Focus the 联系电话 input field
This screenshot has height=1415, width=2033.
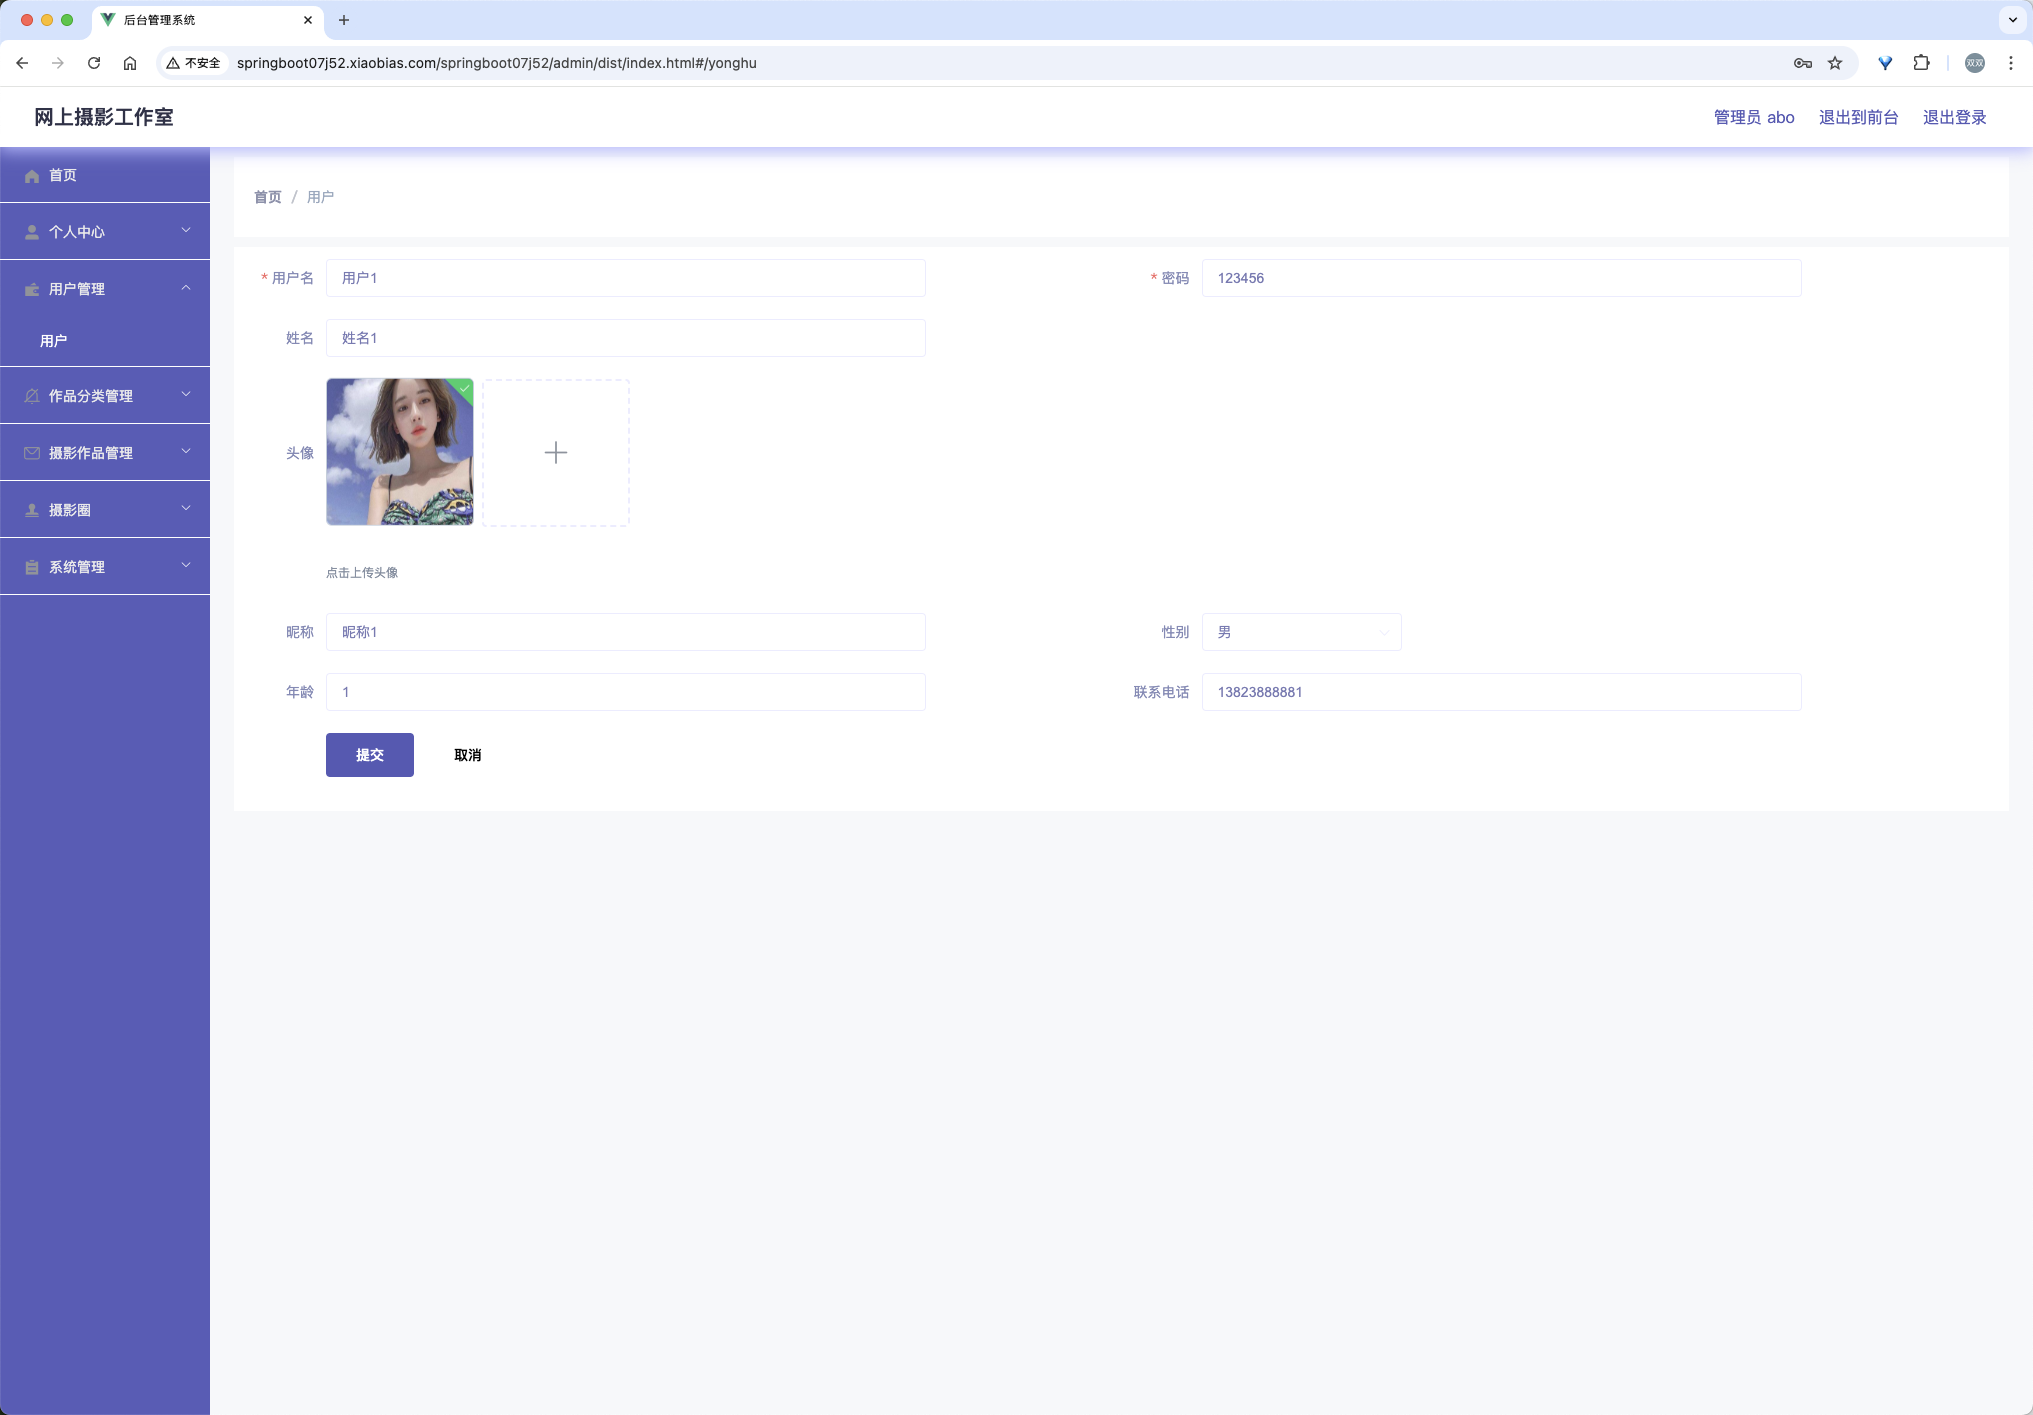(x=1501, y=692)
